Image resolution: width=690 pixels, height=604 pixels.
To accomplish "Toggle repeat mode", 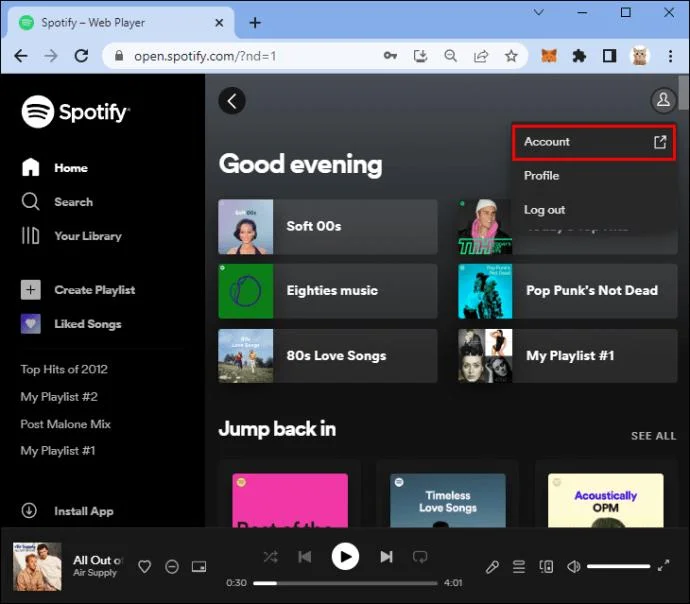I will point(420,557).
